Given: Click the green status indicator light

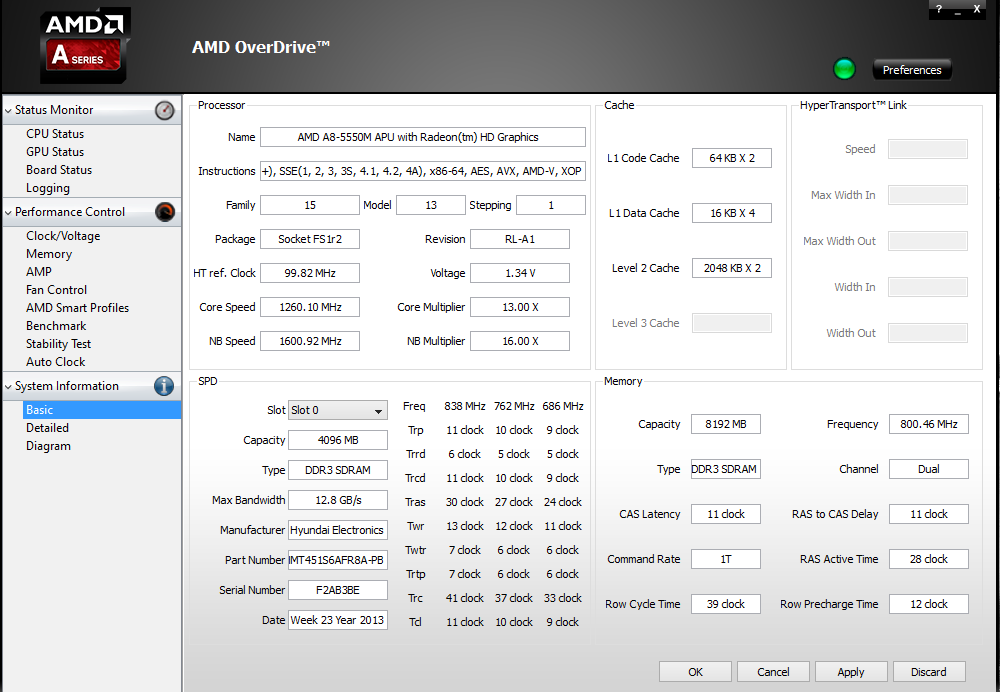Looking at the screenshot, I should click(x=844, y=69).
